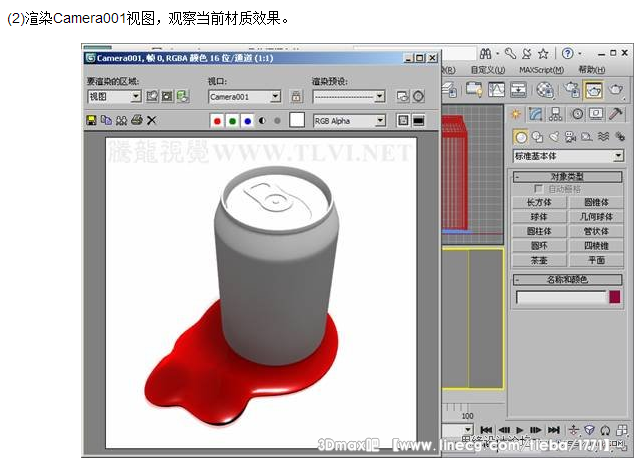639x462 pixels.
Task: Click the 茶壶 button
Action: (x=539, y=260)
